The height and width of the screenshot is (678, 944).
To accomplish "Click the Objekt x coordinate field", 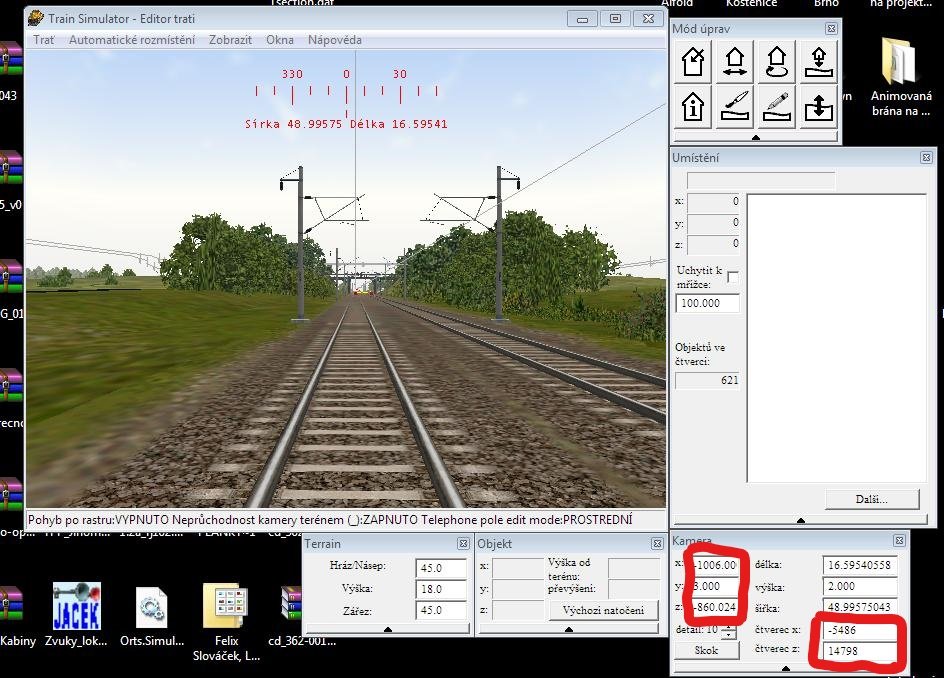I will click(516, 566).
